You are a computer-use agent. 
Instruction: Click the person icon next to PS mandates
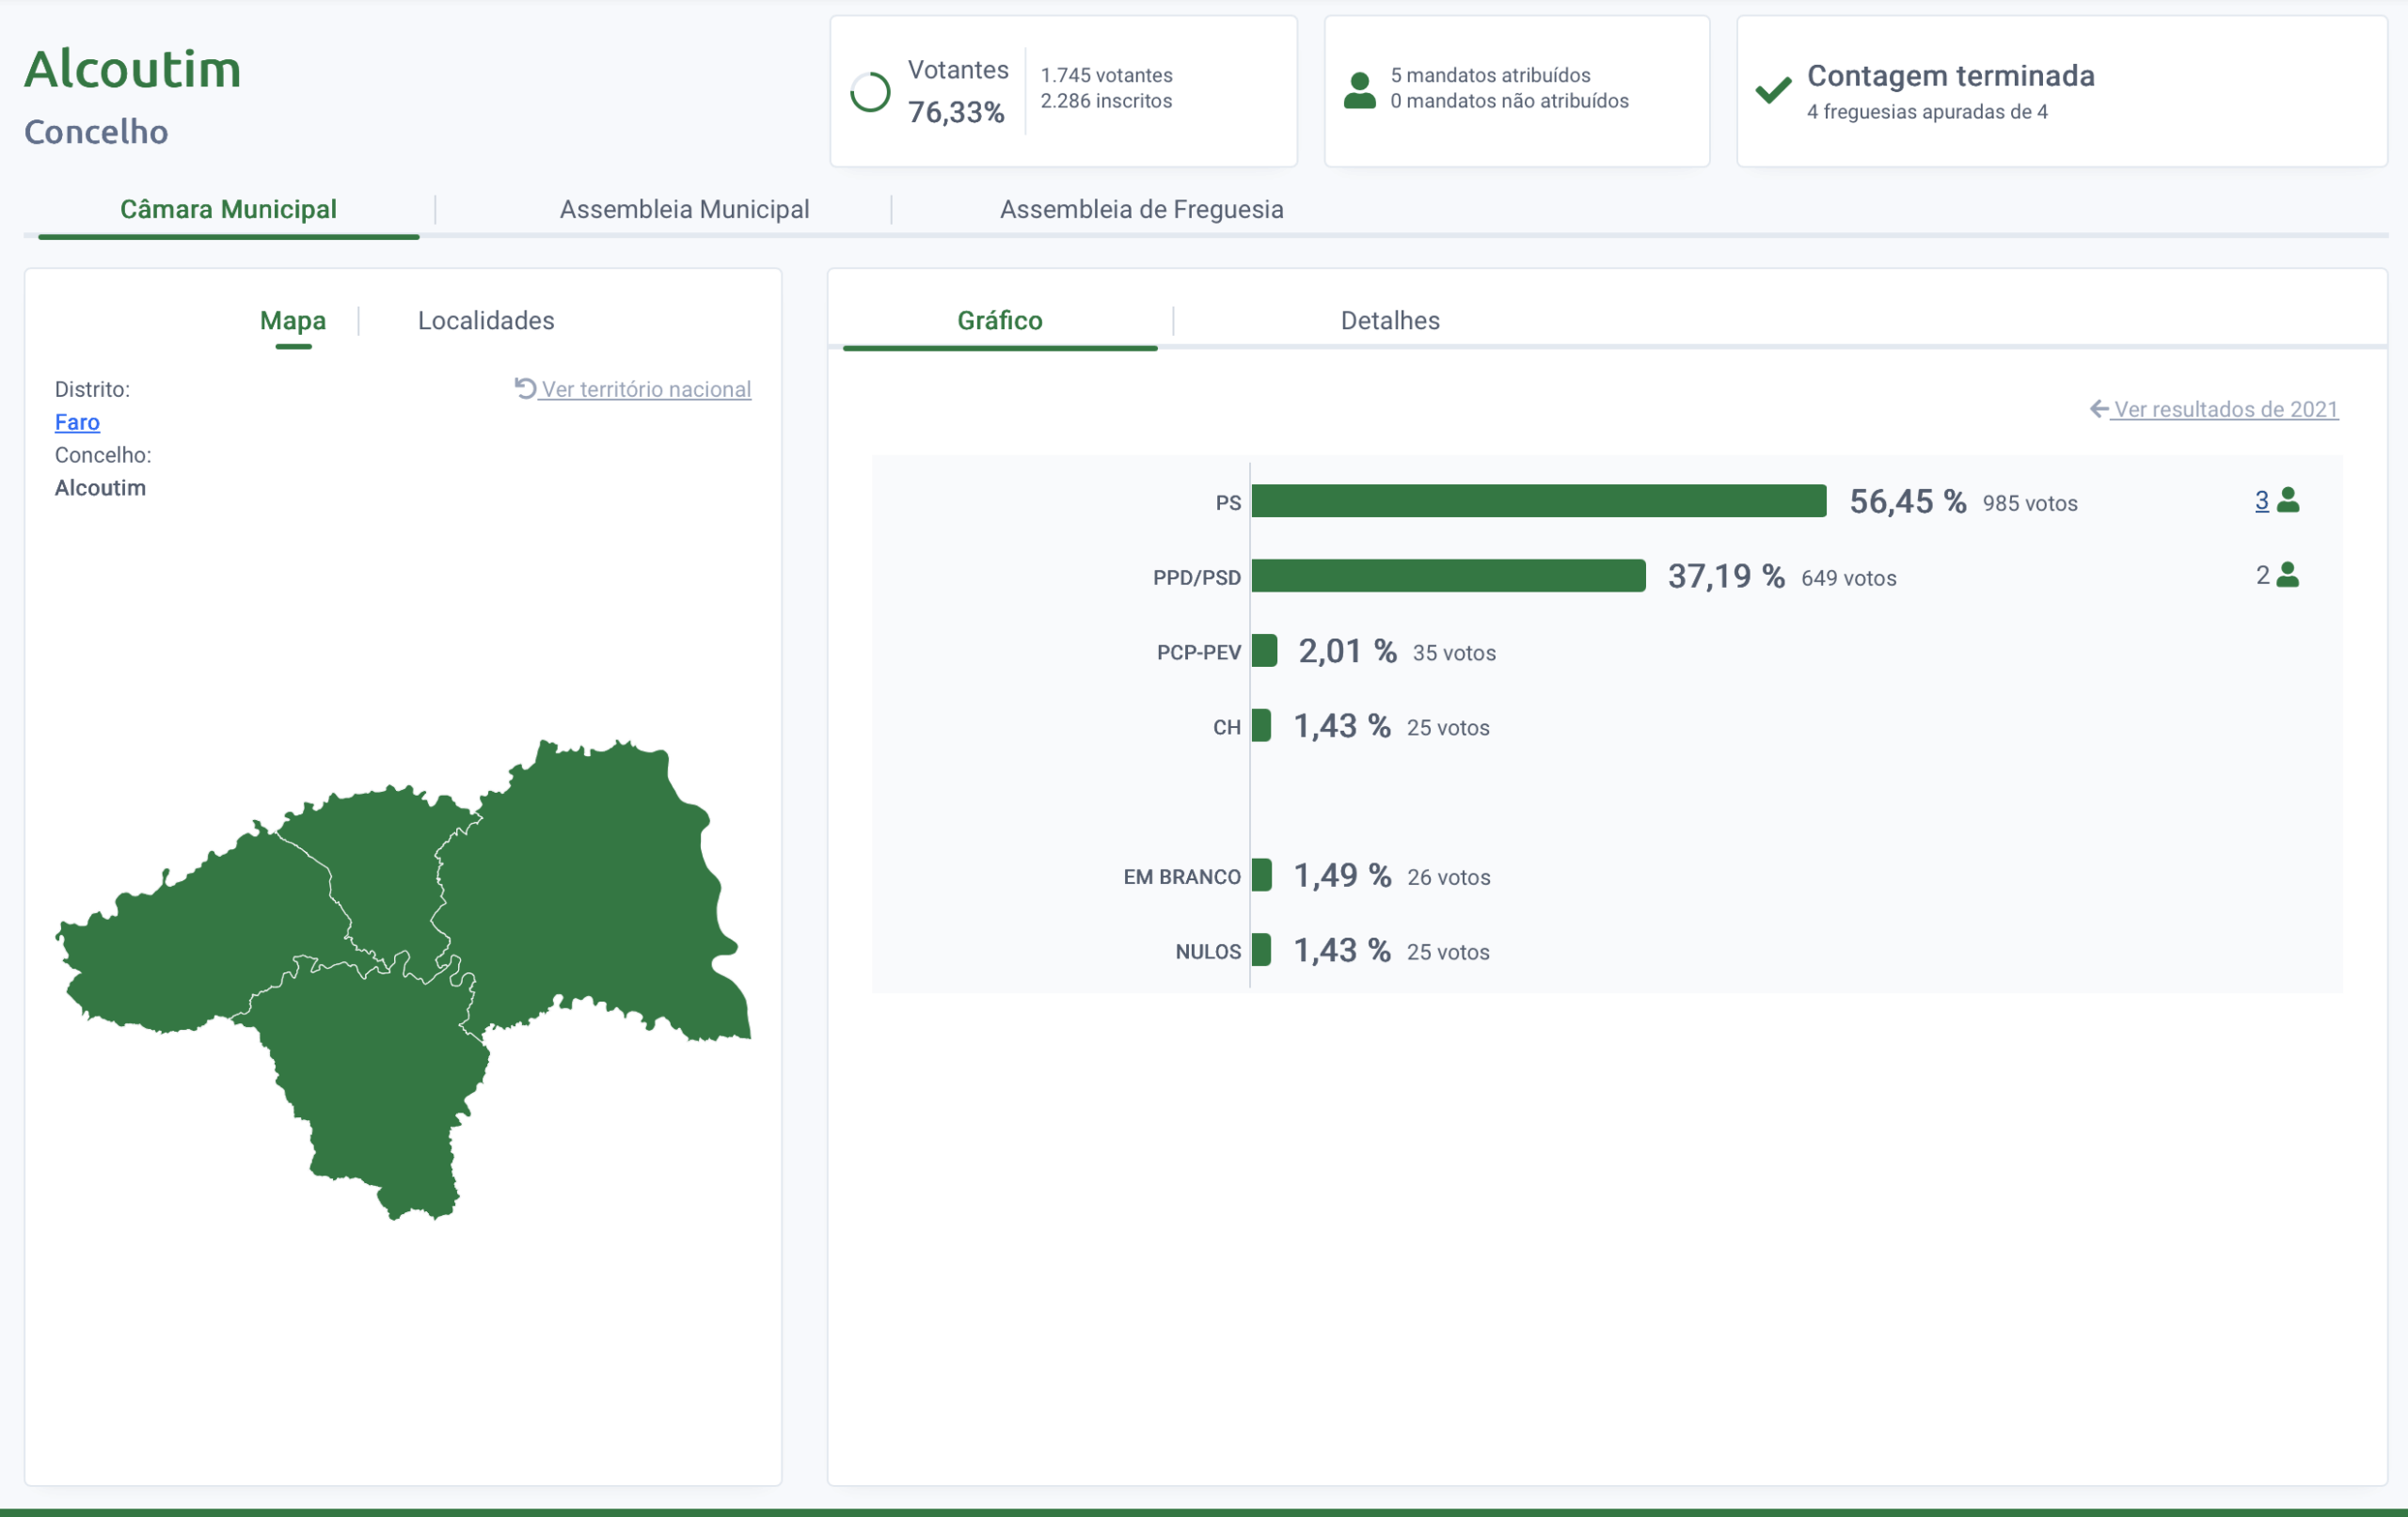[x=2288, y=500]
